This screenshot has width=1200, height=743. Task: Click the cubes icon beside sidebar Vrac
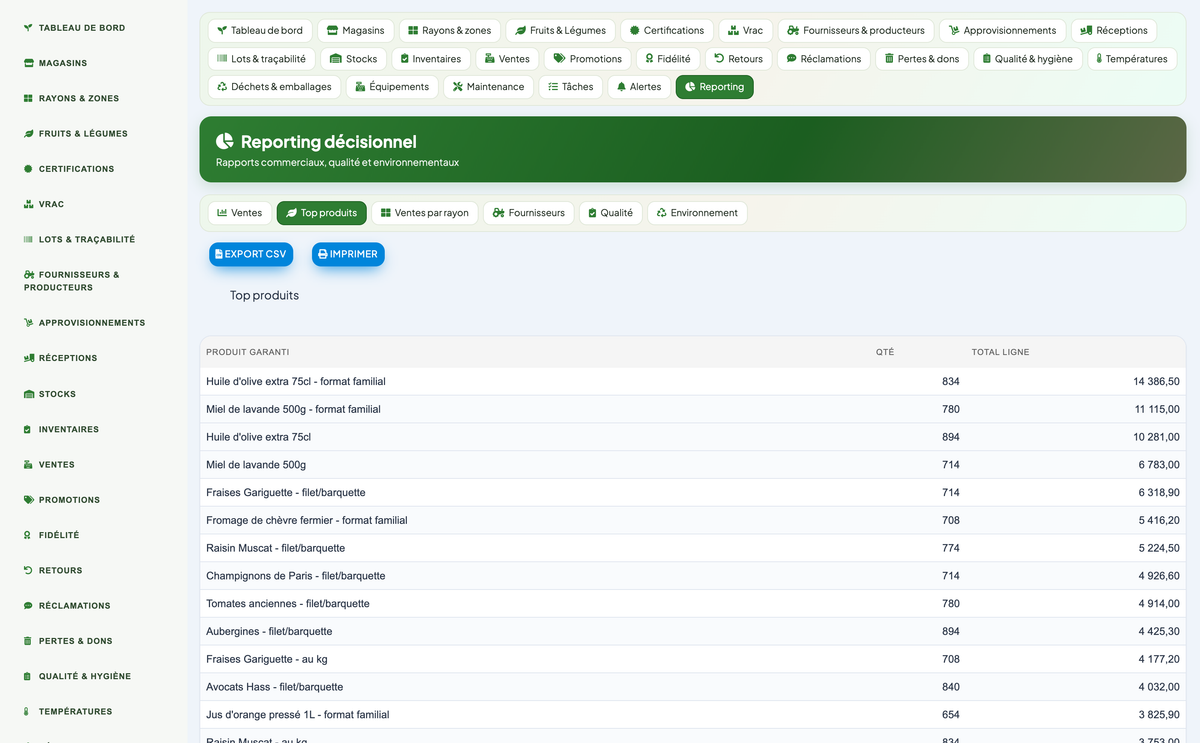pyautogui.click(x=29, y=204)
